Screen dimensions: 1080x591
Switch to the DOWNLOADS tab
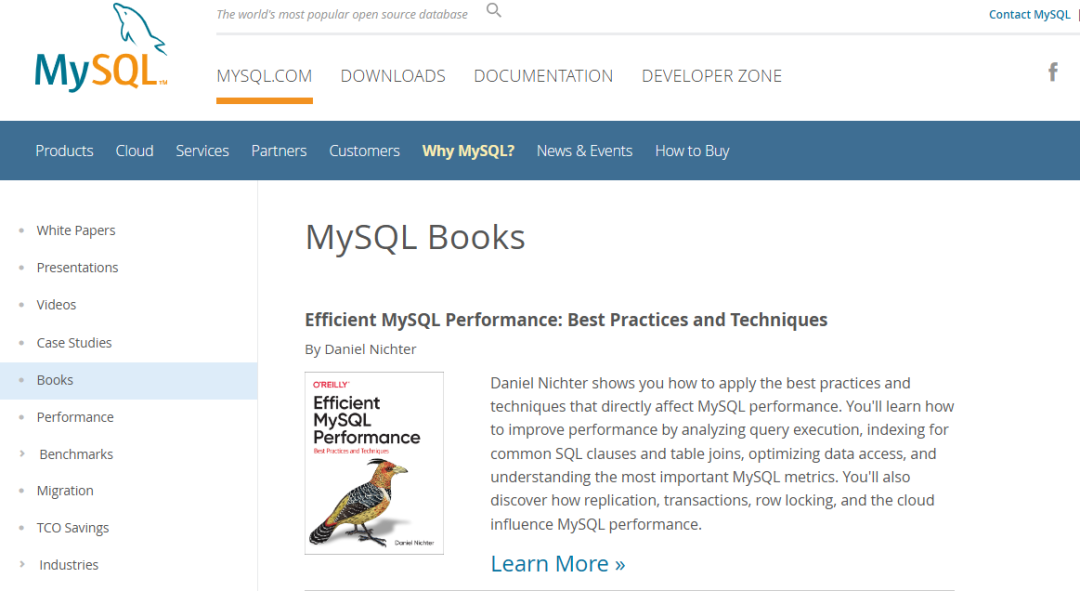pyautogui.click(x=393, y=76)
